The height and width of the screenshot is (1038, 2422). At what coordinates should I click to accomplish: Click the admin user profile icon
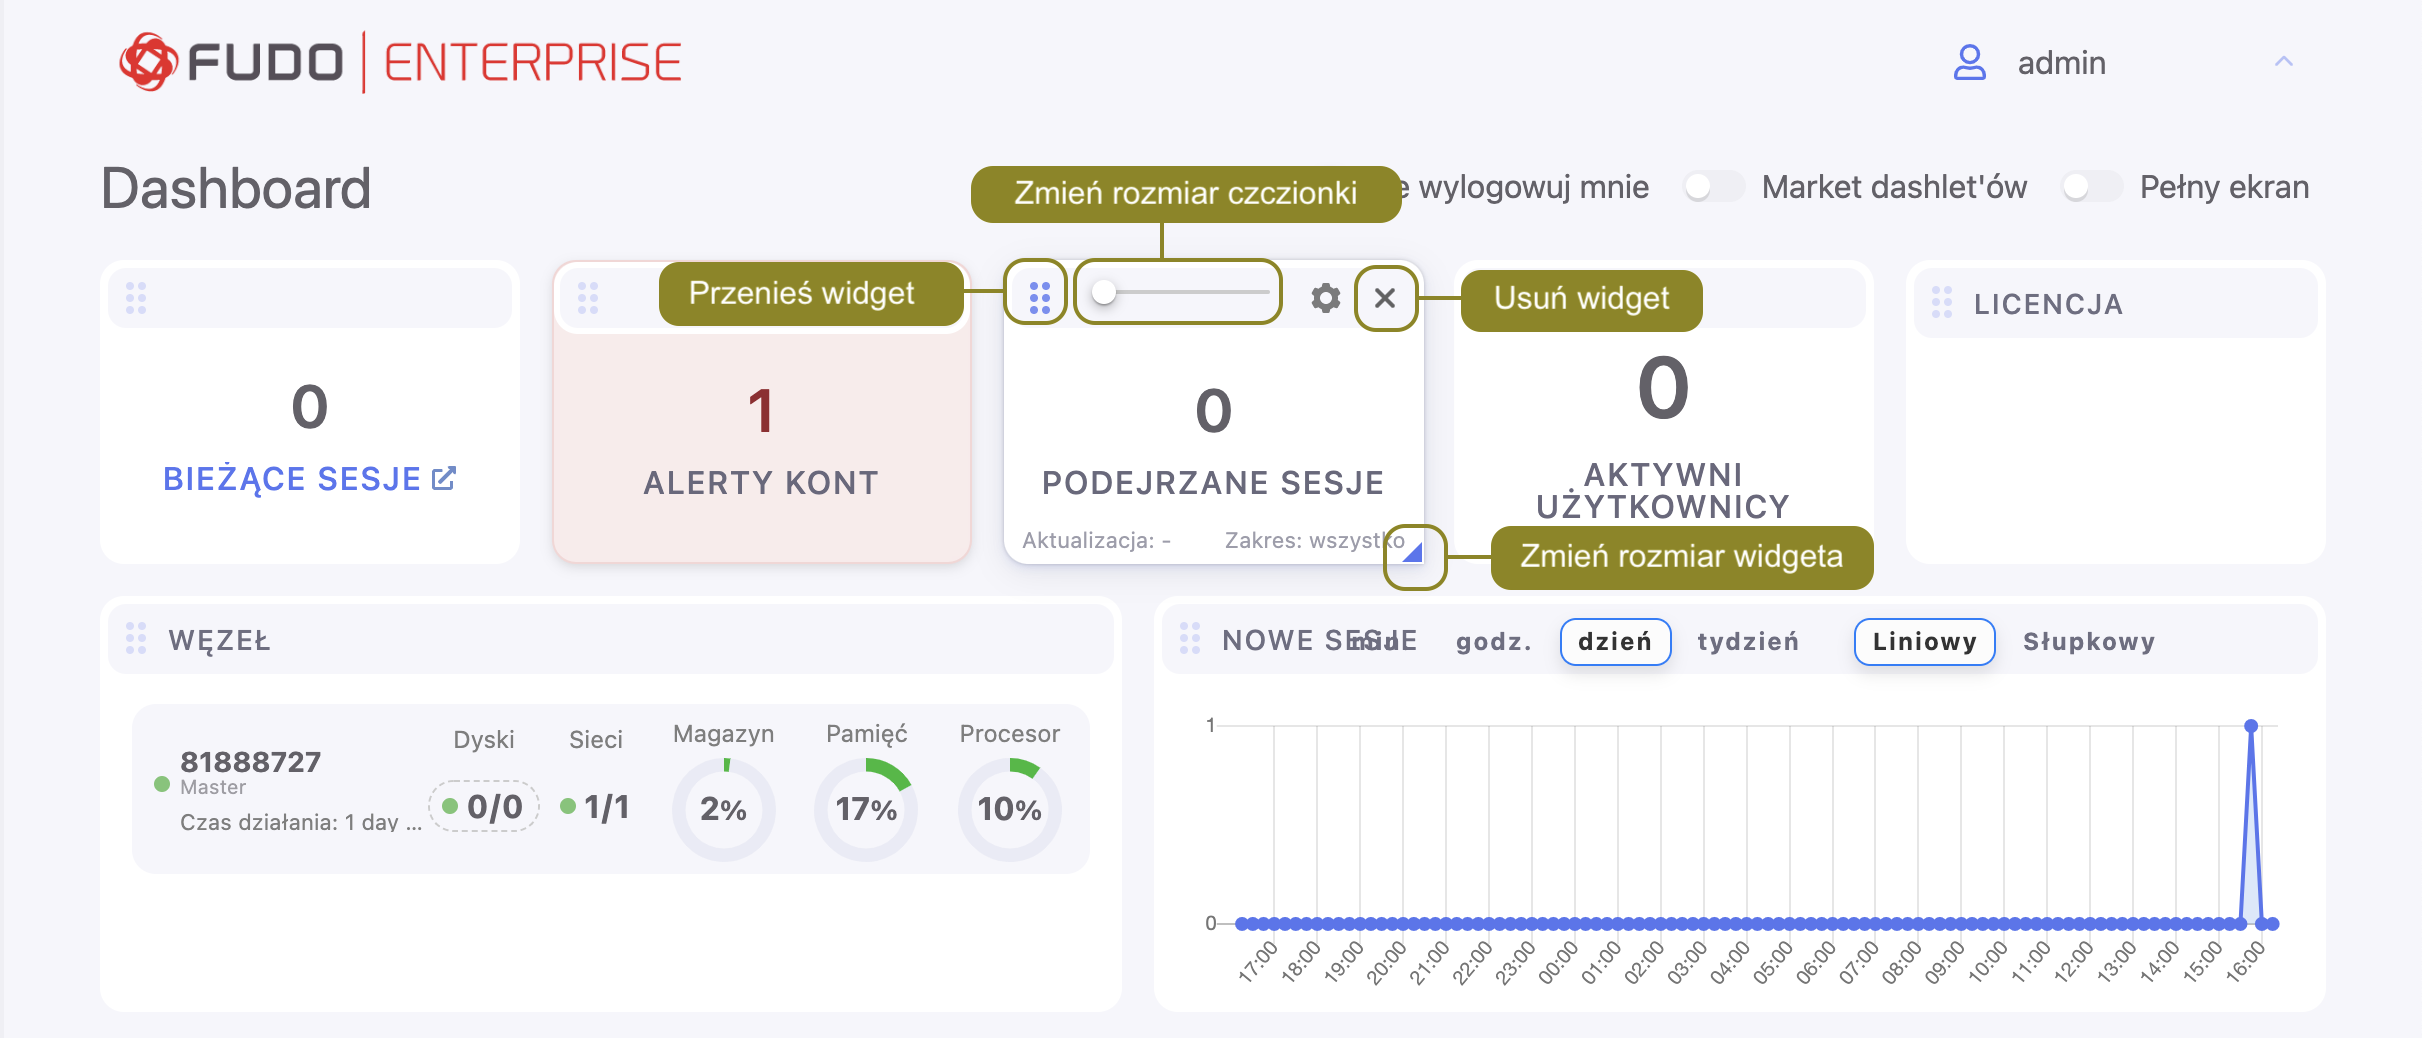click(x=1969, y=62)
